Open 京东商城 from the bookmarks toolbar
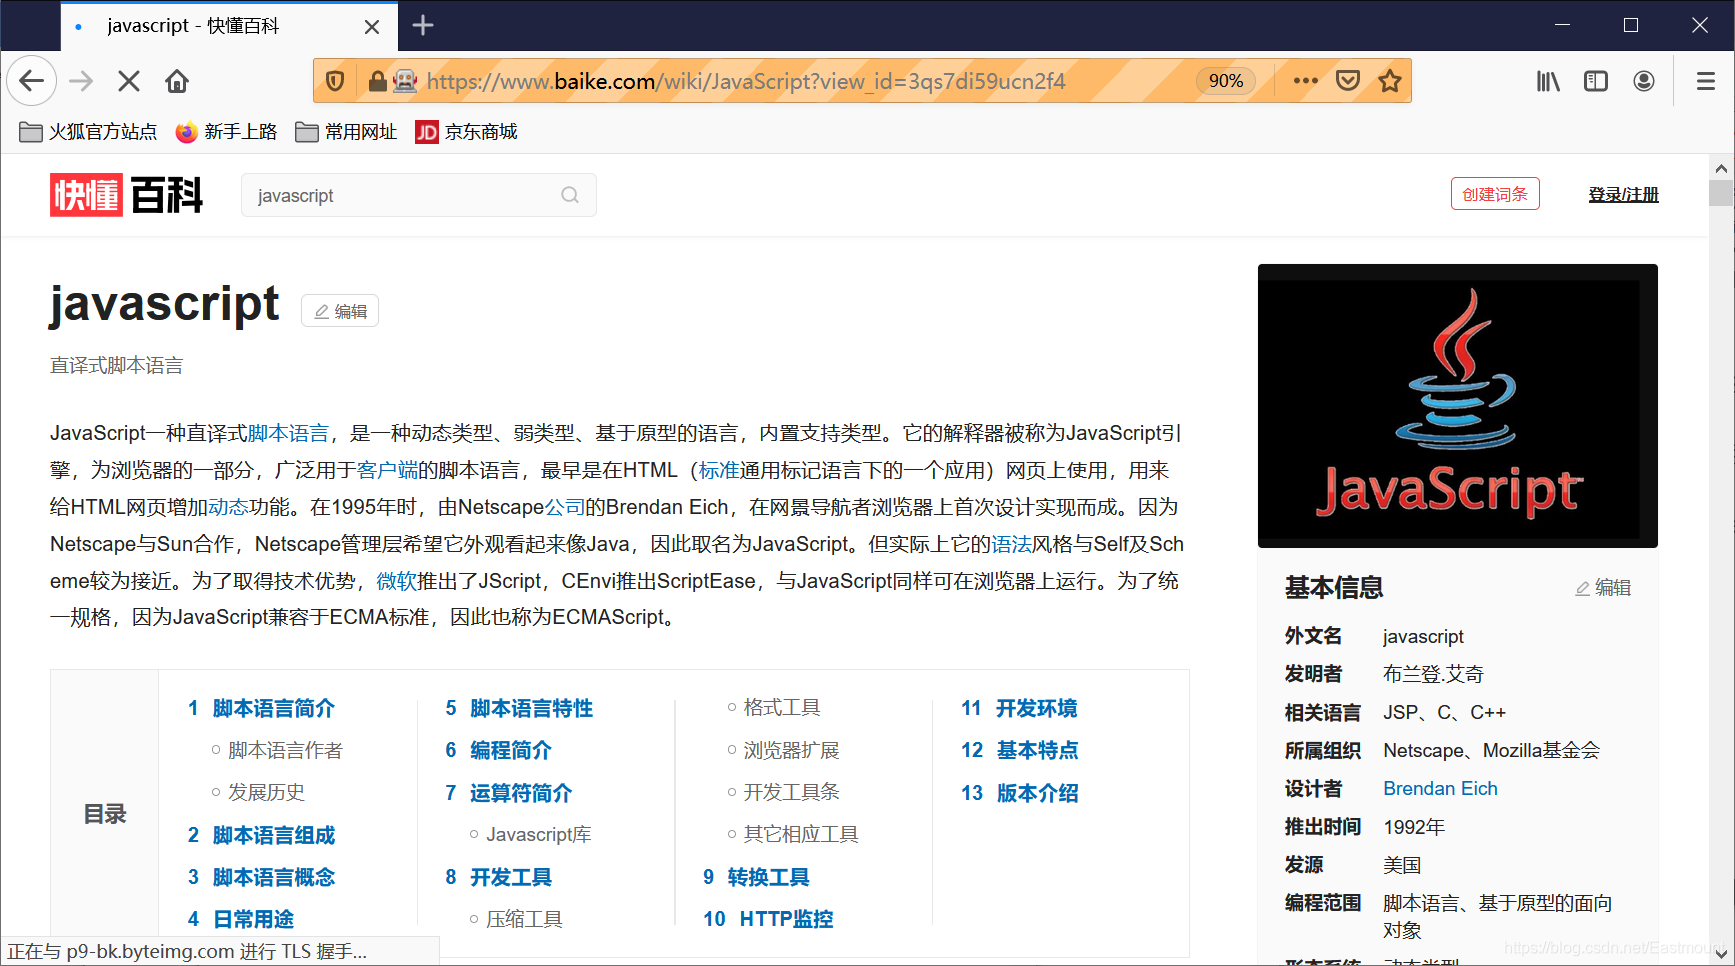Viewport: 1735px width, 966px height. point(466,131)
